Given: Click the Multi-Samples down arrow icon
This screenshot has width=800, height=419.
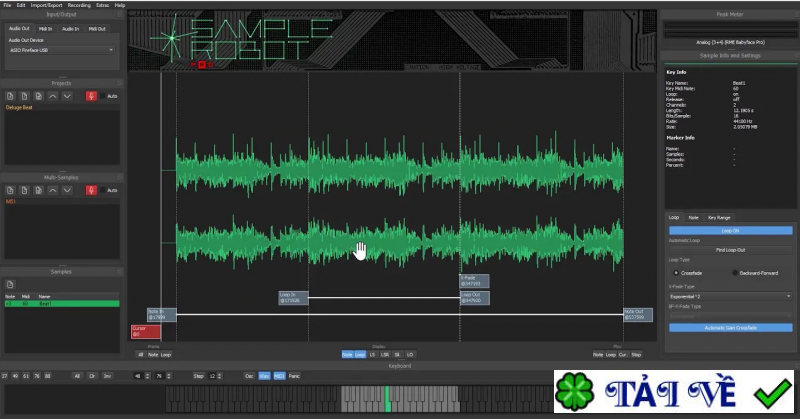Looking at the screenshot, I should [x=67, y=190].
